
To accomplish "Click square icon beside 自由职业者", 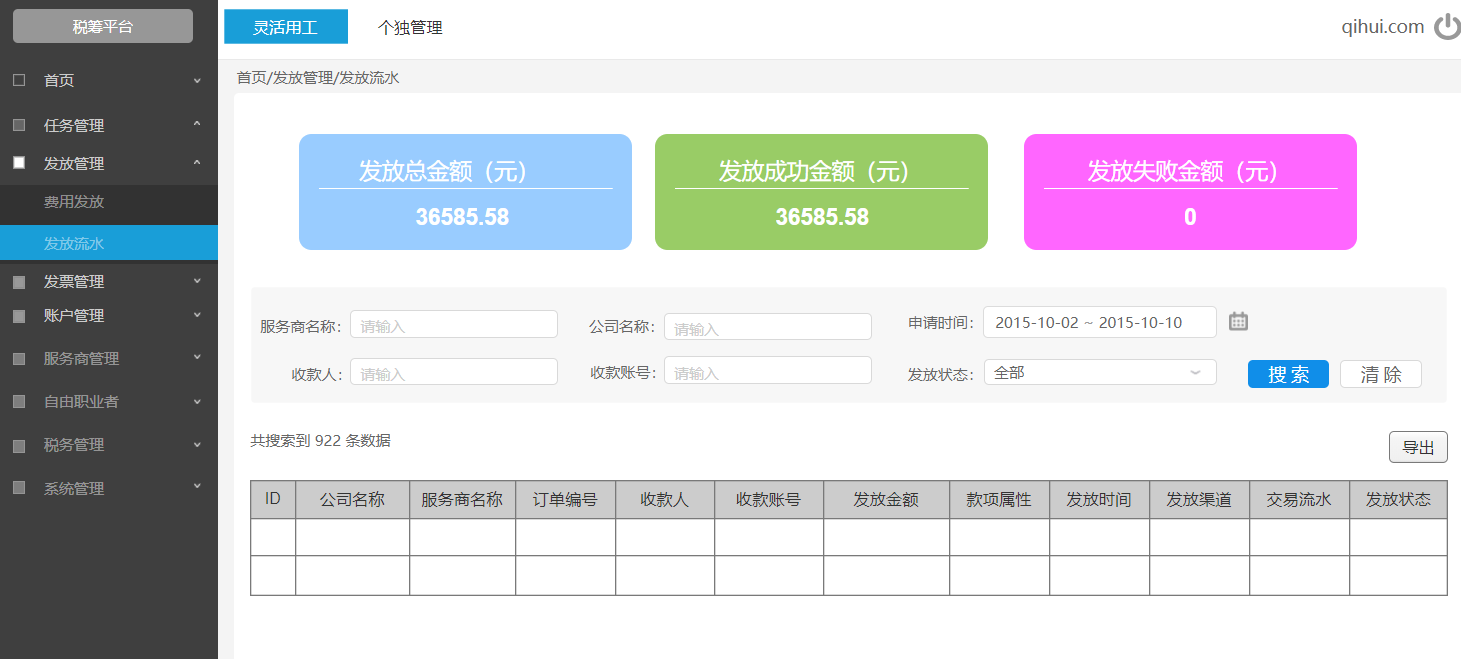I will pyautogui.click(x=19, y=401).
